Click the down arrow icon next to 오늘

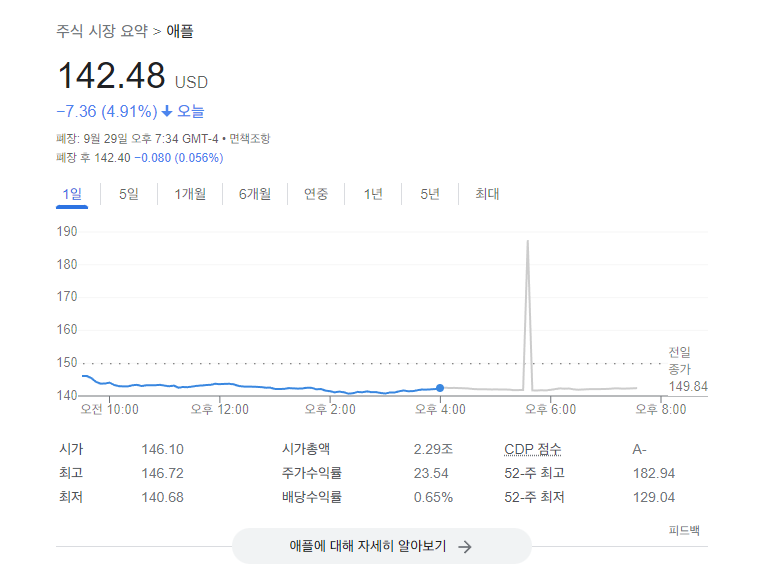point(167,111)
